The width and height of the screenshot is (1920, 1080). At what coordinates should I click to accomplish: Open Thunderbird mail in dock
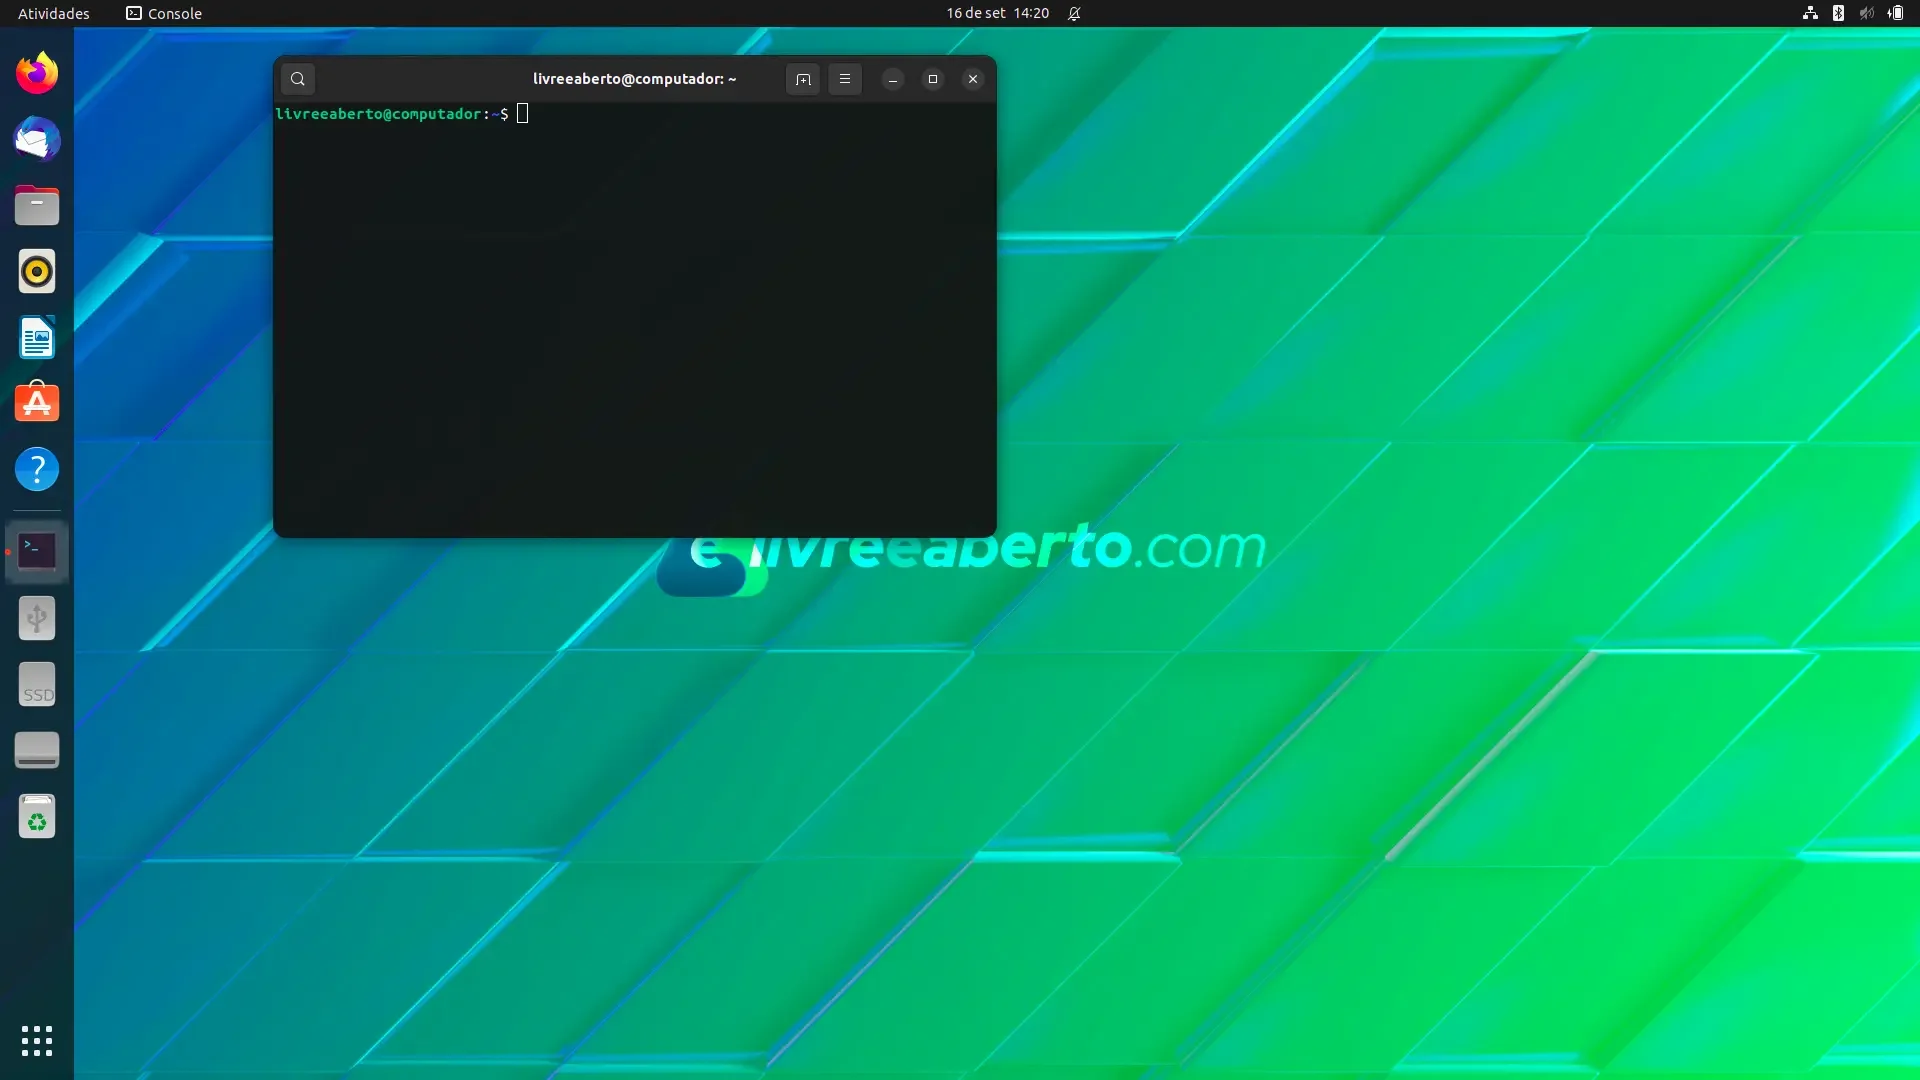tap(37, 139)
